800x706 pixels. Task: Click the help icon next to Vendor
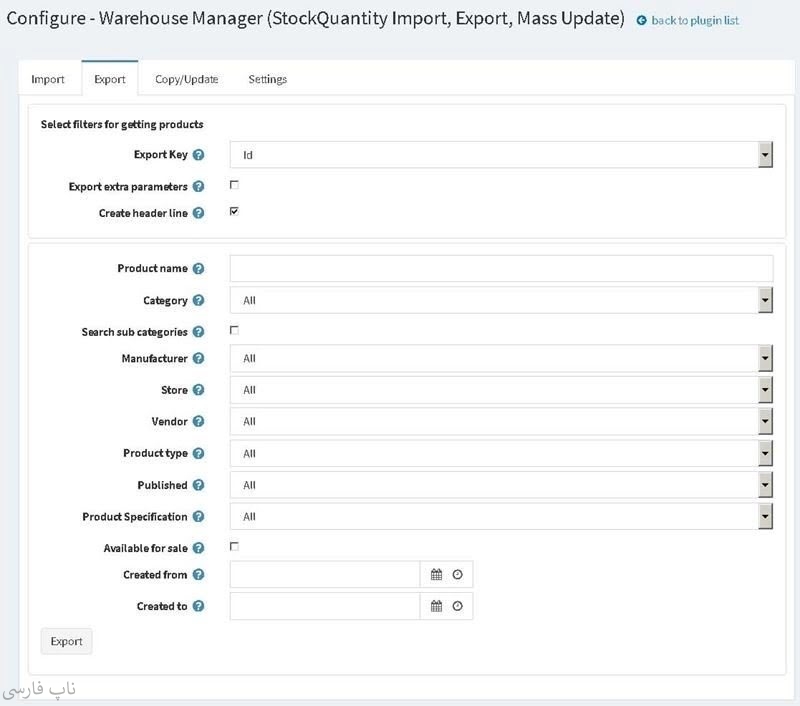198,422
